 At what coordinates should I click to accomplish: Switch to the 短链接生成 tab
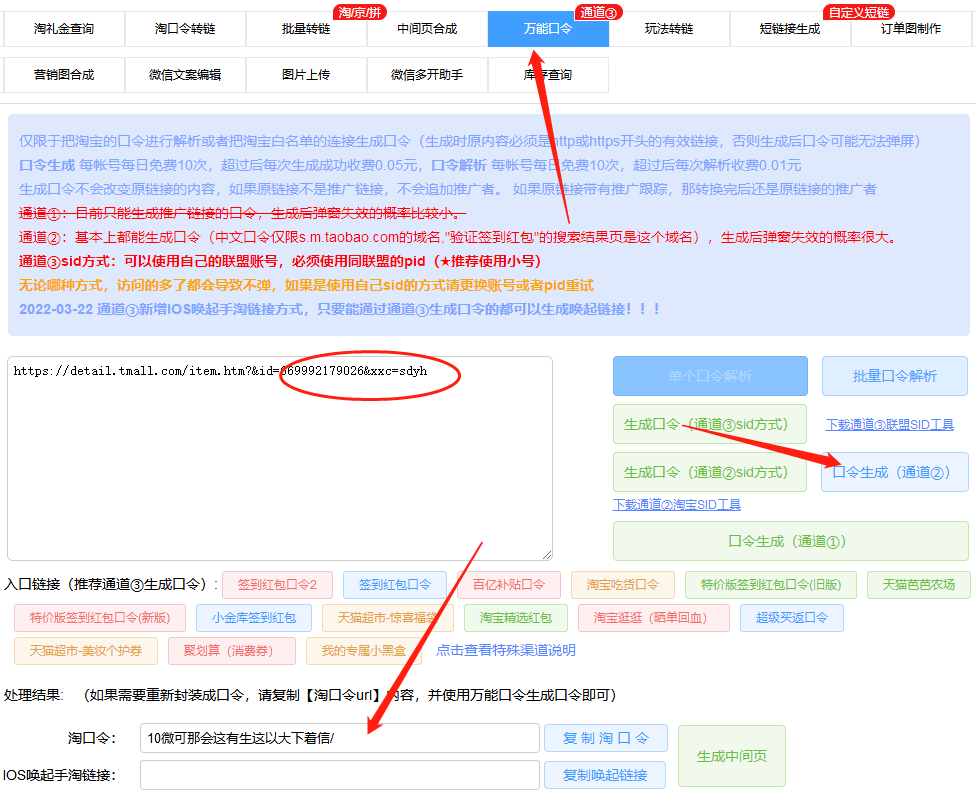790,29
